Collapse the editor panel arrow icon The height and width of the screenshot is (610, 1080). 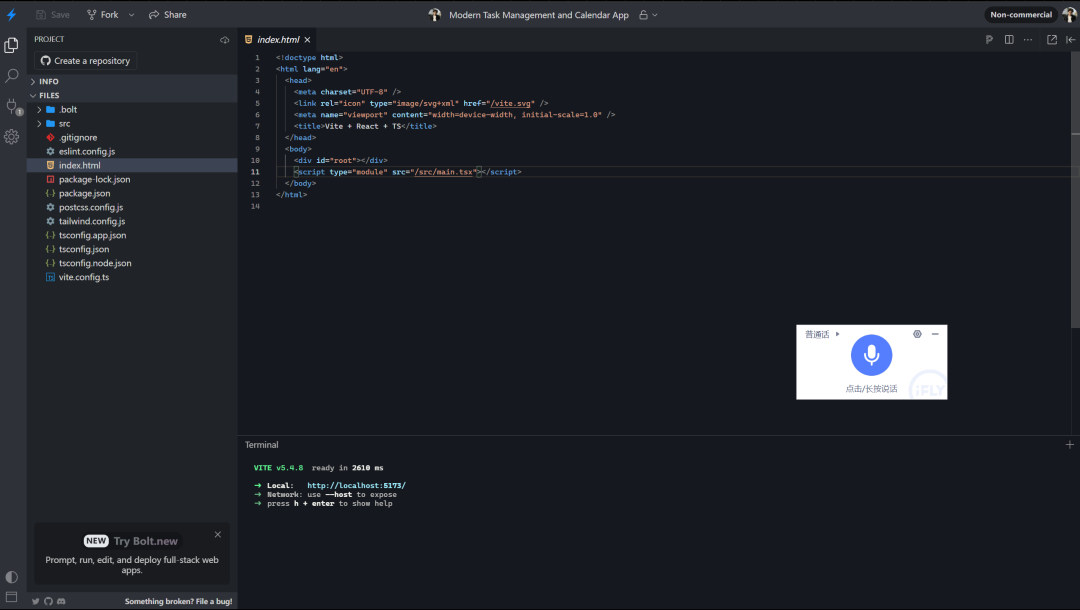tap(1070, 40)
